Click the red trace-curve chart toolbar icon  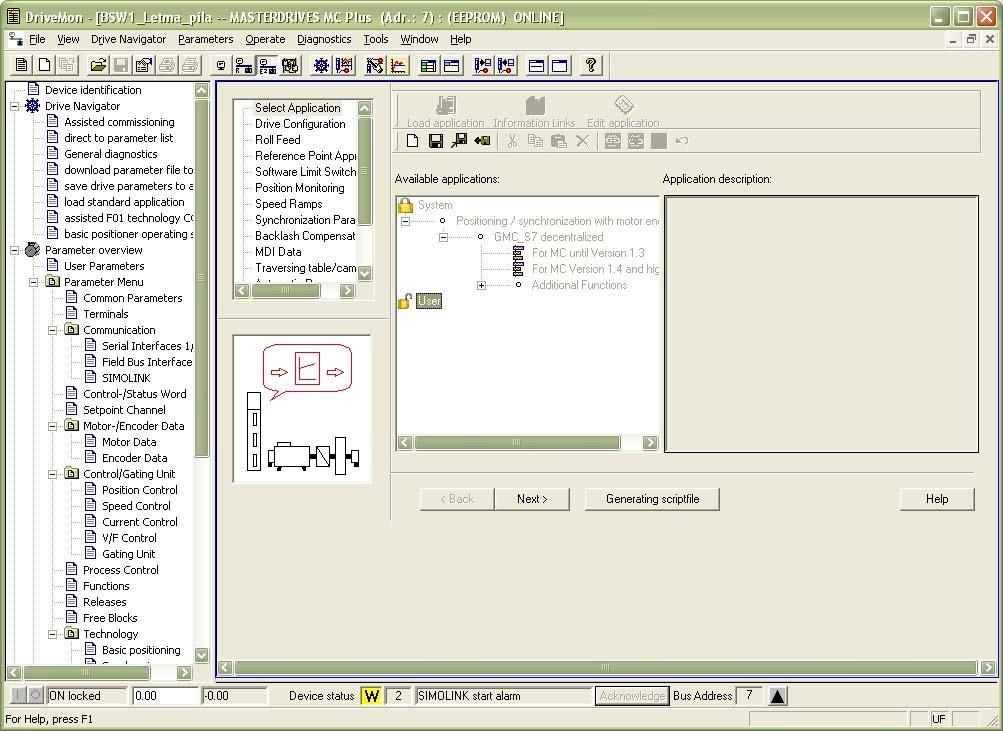pyautogui.click(x=399, y=65)
